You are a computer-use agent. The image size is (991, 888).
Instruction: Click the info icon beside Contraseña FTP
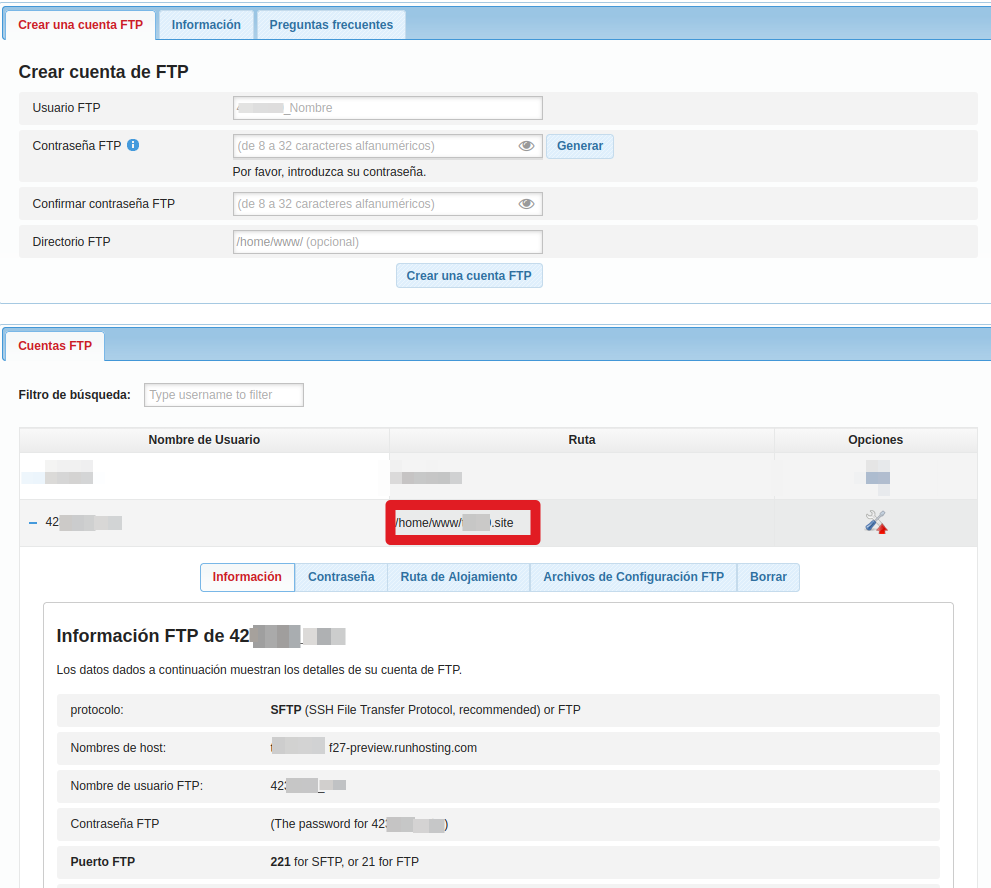coord(133,145)
